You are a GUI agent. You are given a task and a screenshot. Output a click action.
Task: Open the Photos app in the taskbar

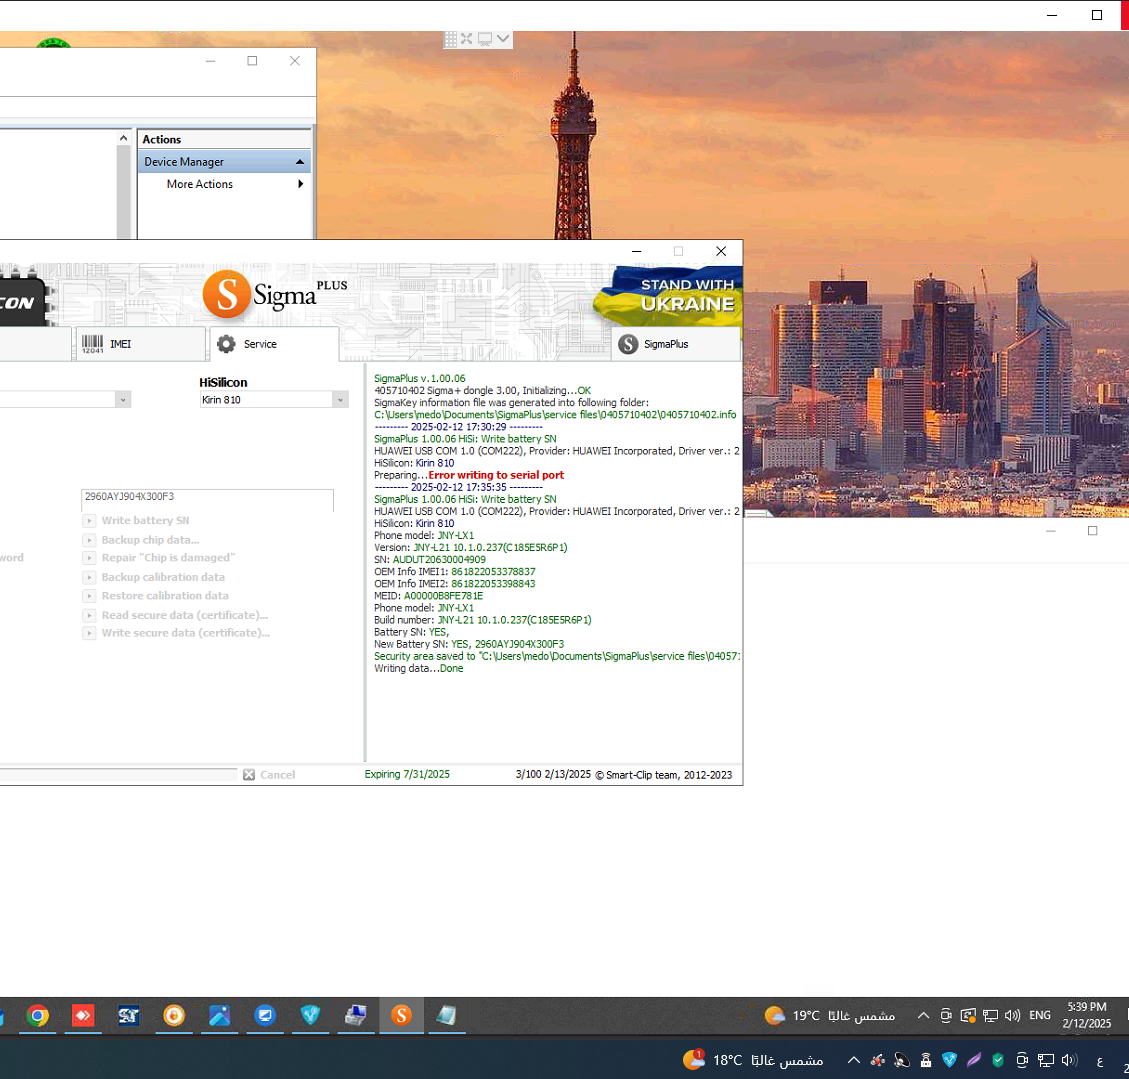[x=219, y=1016]
